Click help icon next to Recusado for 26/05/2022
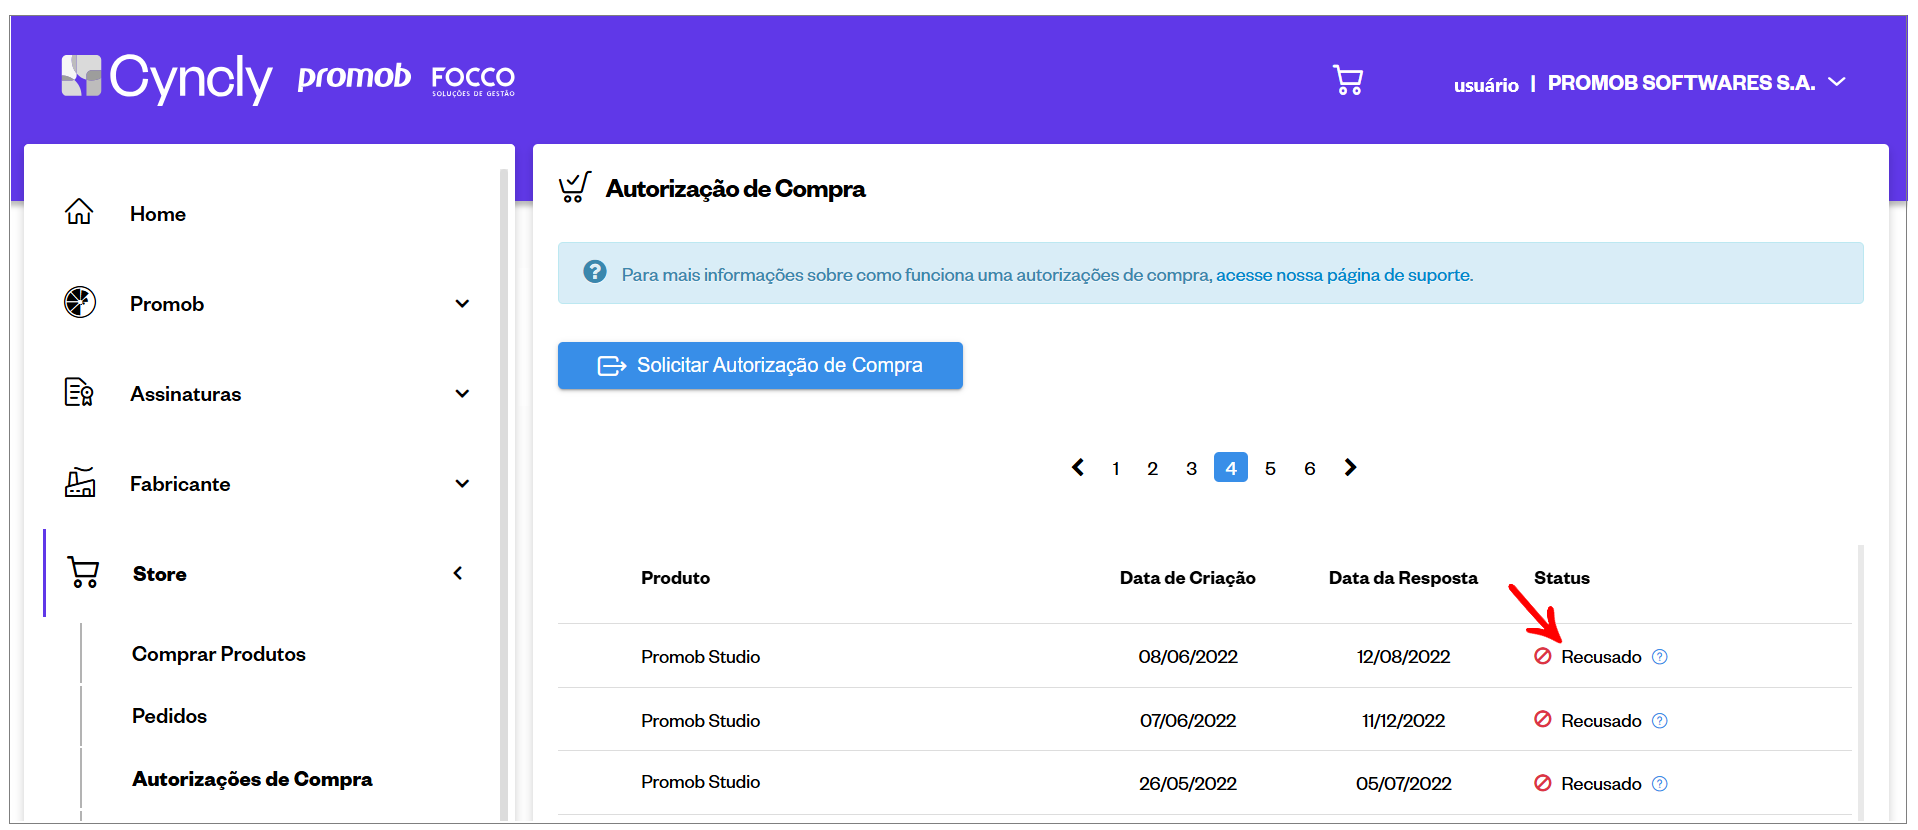The width and height of the screenshot is (1918, 830). (1660, 784)
